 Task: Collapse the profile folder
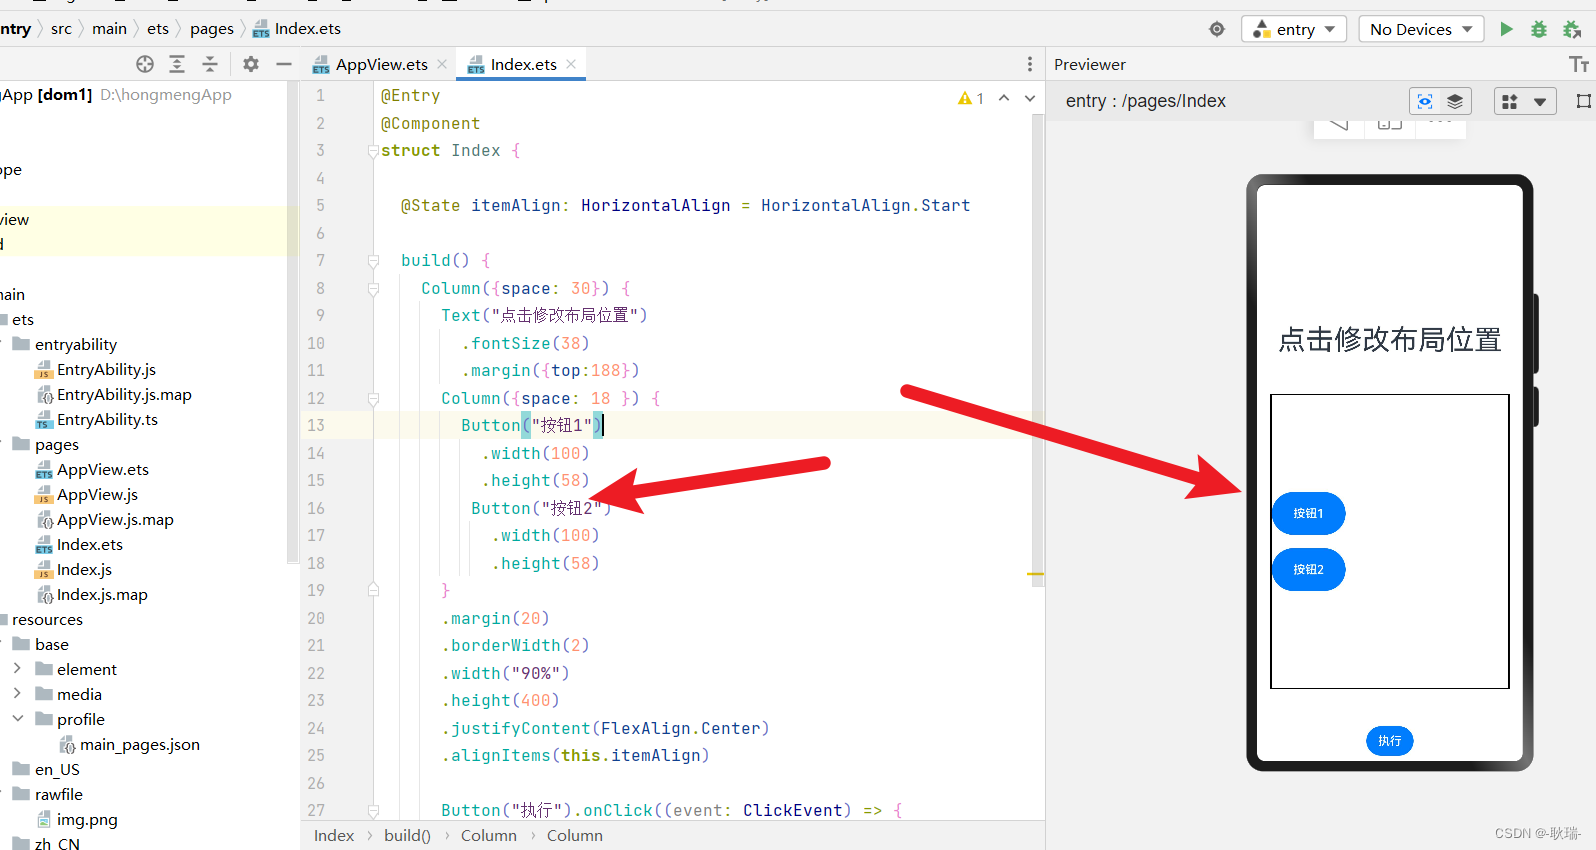17,718
